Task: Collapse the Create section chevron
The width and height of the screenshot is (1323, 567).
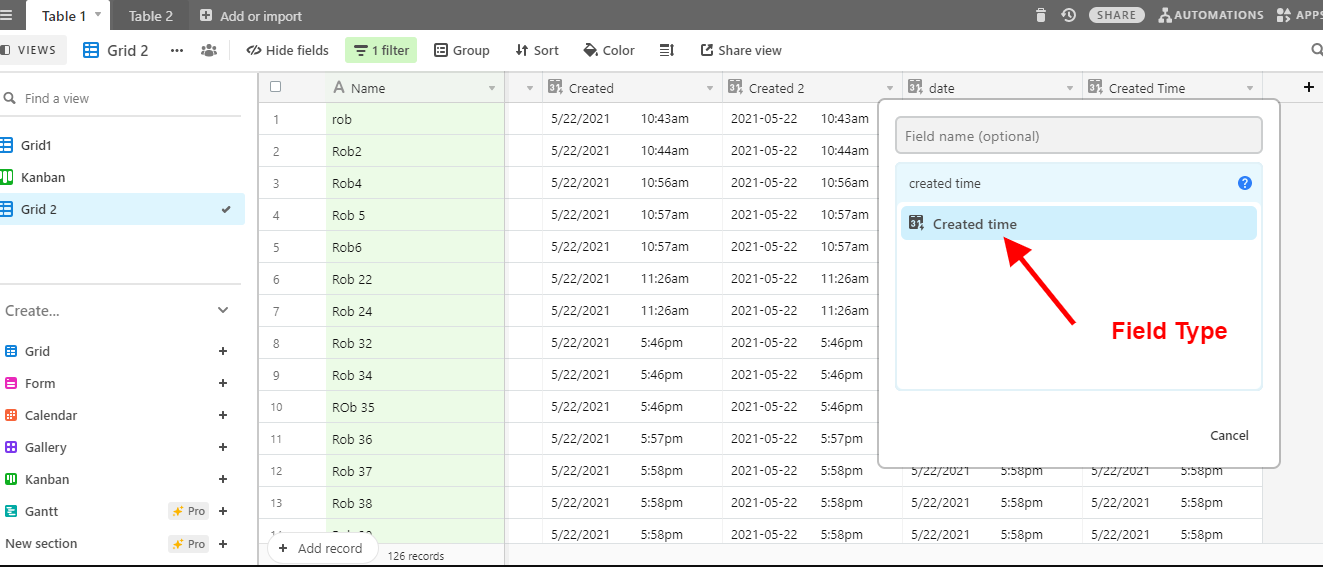Action: [x=223, y=311]
